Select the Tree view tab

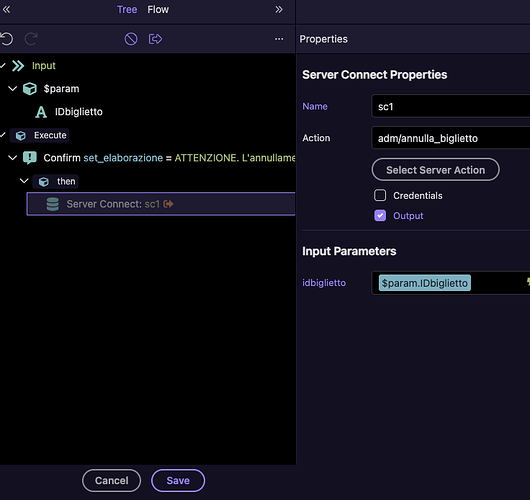pyautogui.click(x=127, y=9)
